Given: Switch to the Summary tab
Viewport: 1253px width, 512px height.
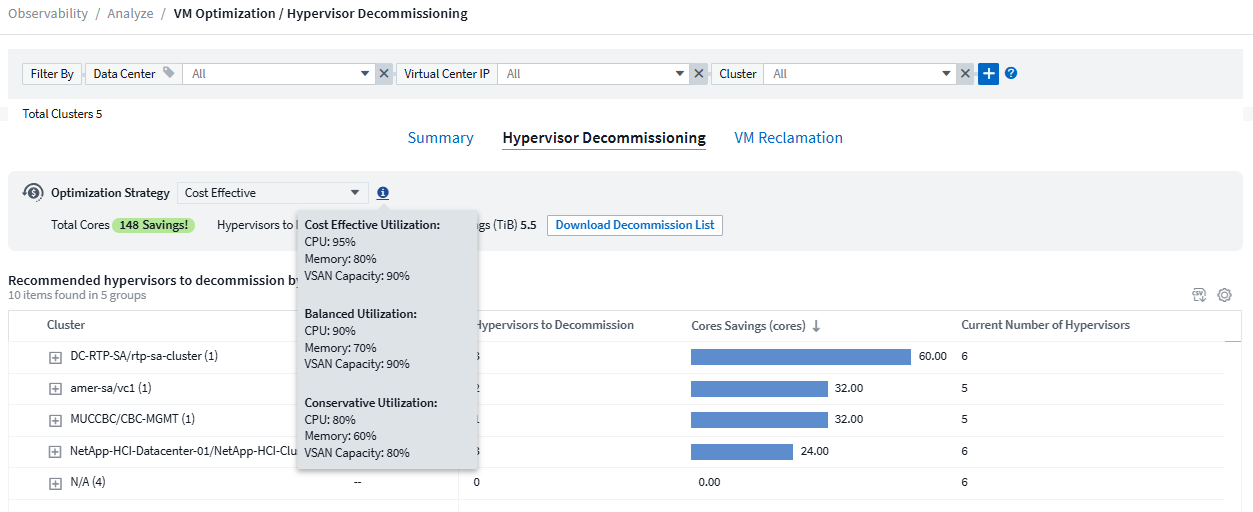Looking at the screenshot, I should (440, 138).
